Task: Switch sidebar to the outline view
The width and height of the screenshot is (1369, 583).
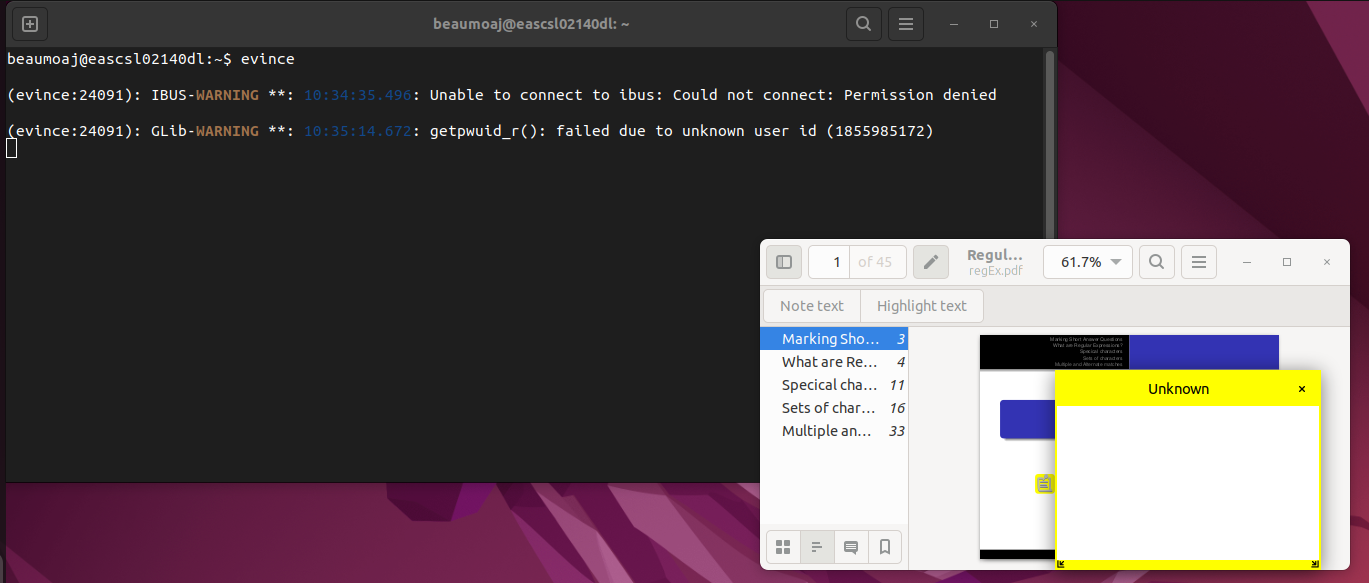Action: tap(817, 547)
